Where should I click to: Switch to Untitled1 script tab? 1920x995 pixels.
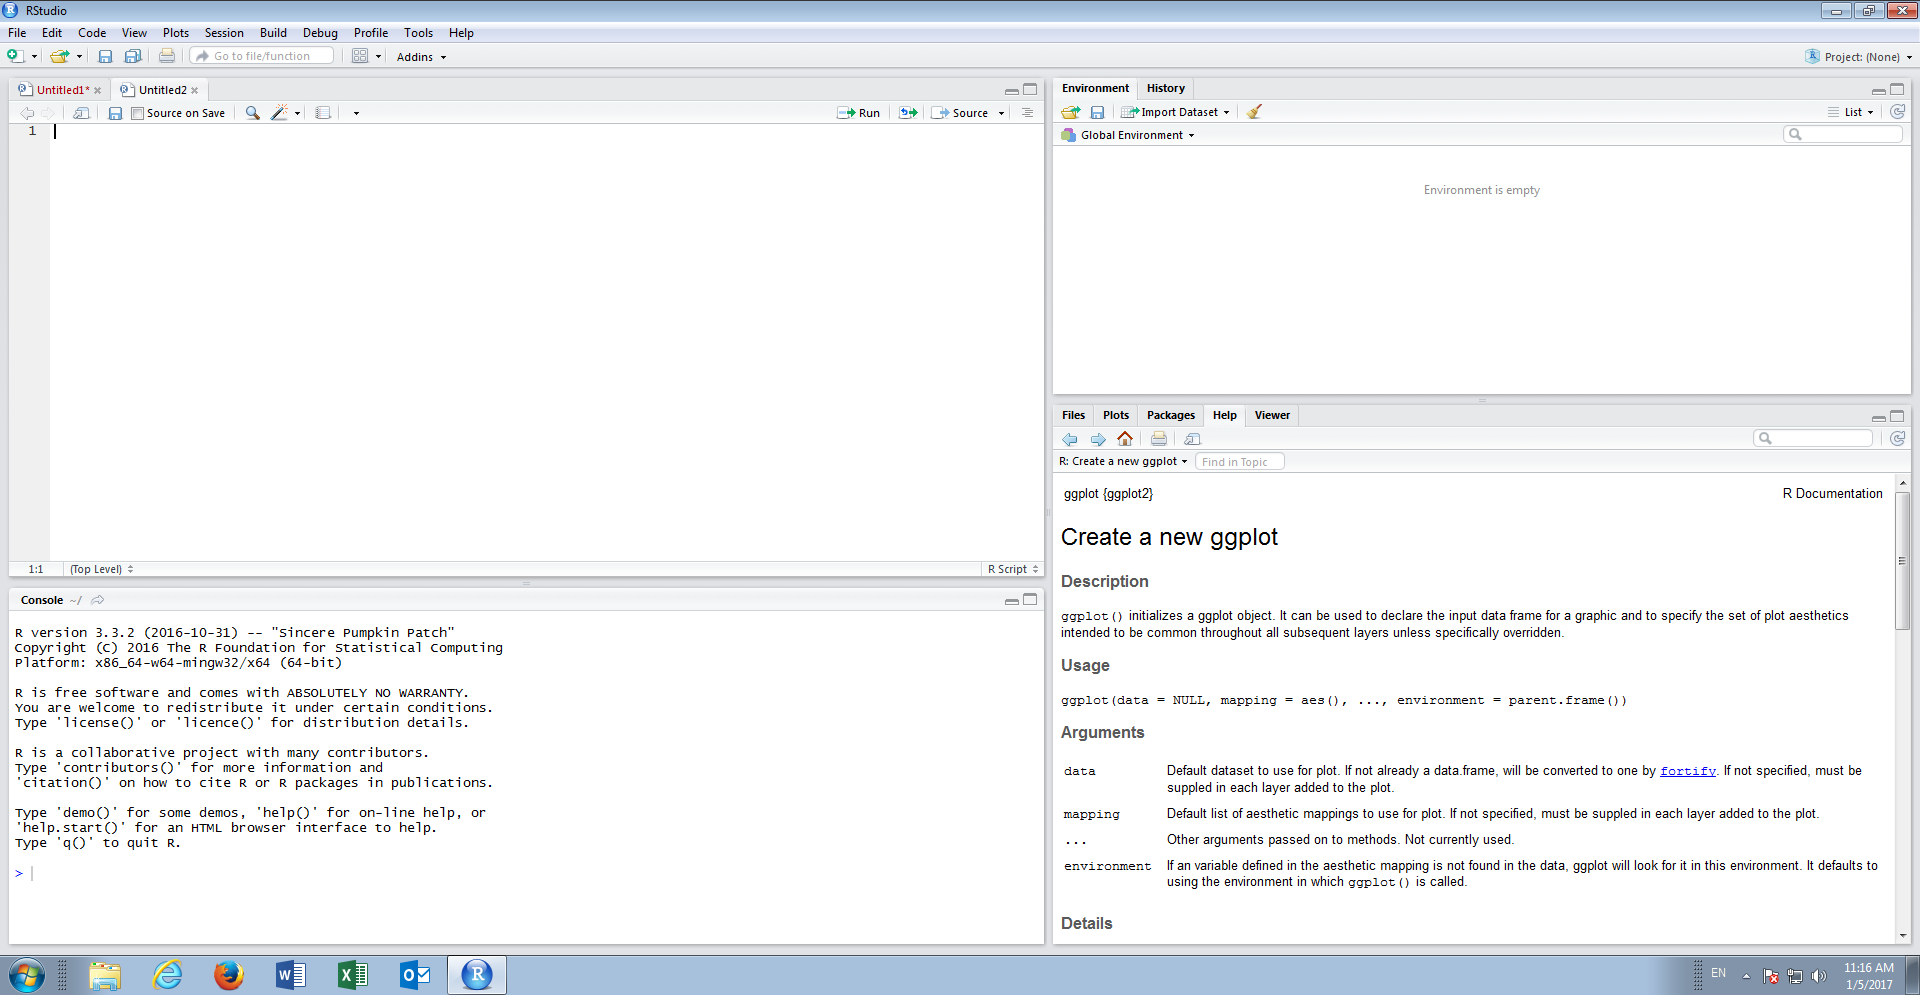click(62, 90)
